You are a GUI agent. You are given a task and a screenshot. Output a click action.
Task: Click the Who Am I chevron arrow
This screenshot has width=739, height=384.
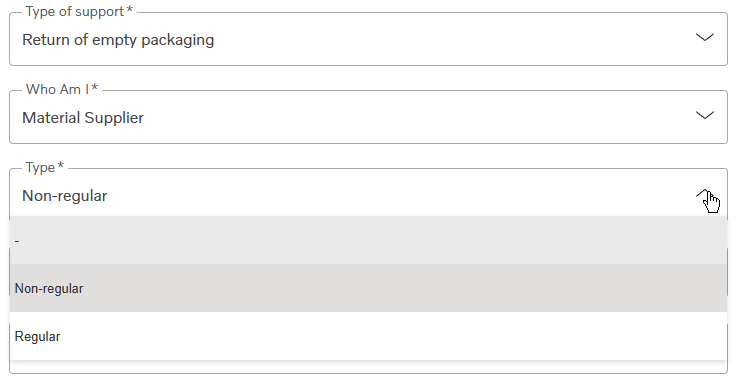tap(705, 115)
